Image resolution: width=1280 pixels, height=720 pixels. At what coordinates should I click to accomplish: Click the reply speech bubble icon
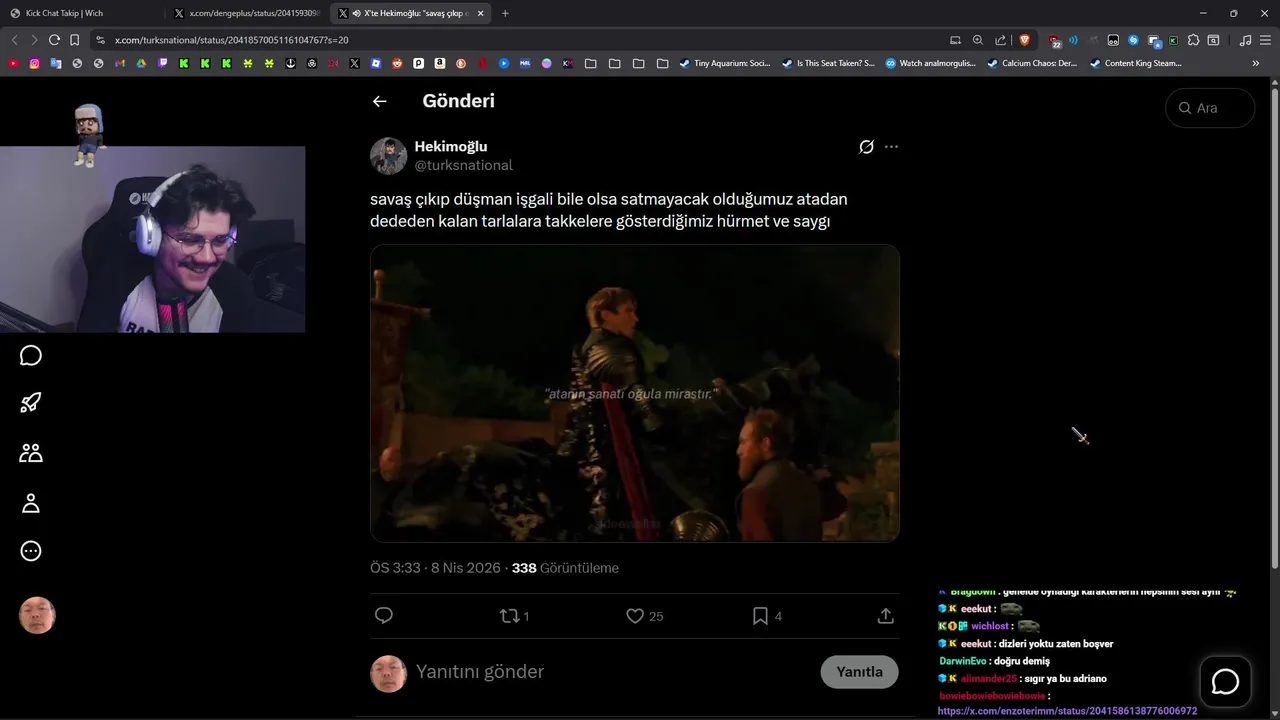point(384,616)
